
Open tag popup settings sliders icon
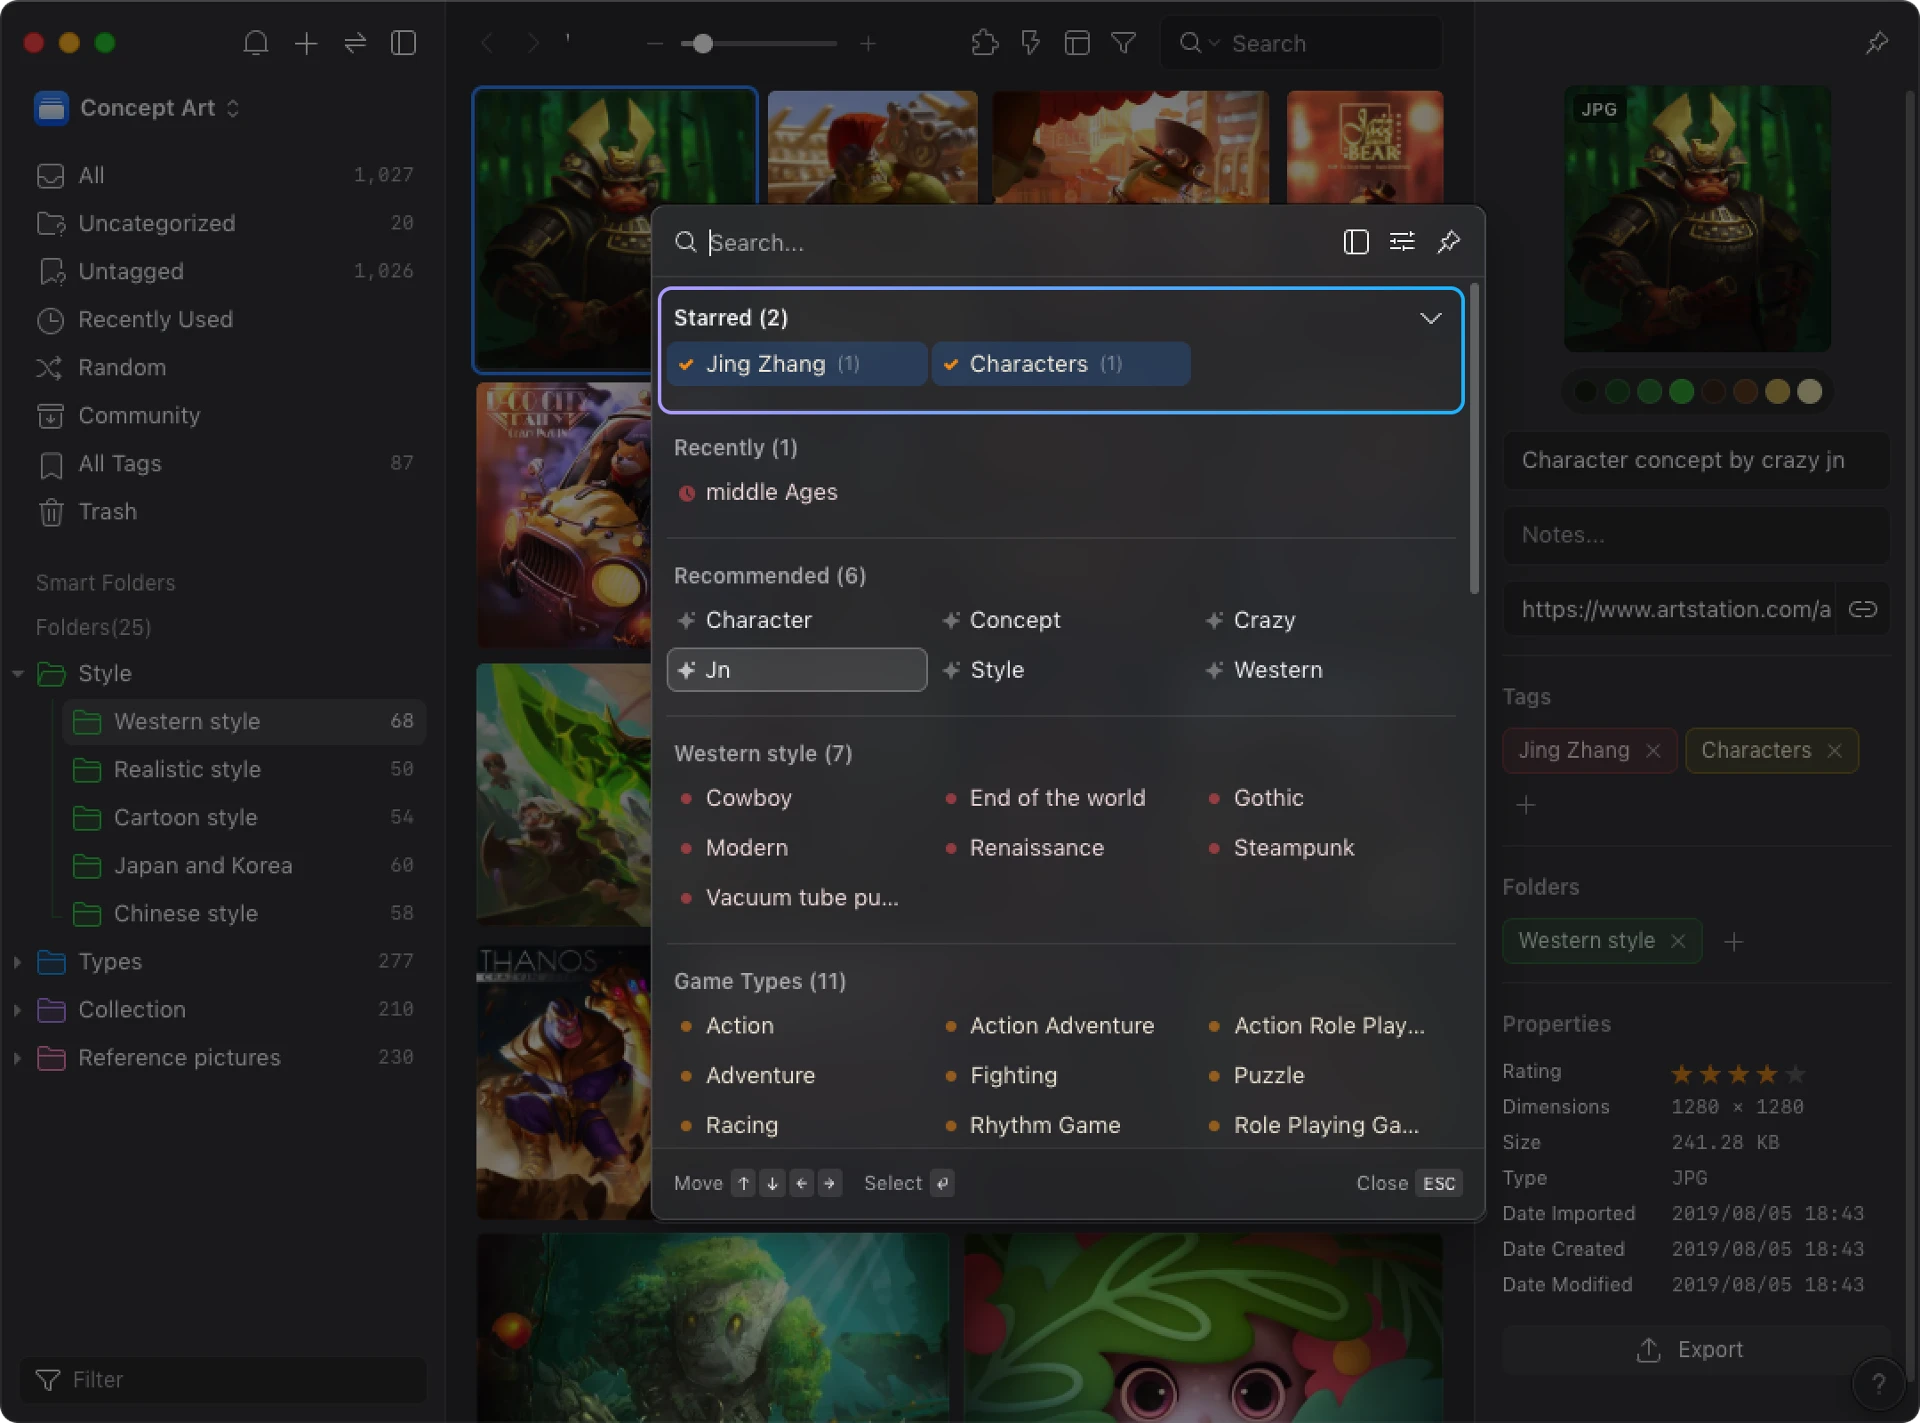point(1402,242)
